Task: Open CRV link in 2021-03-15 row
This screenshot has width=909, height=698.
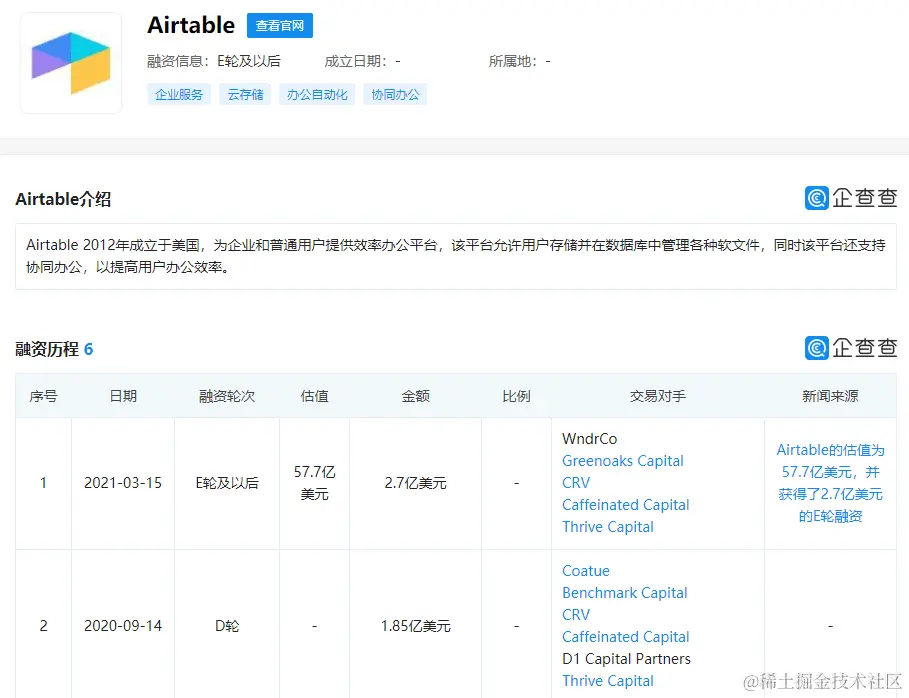Action: pos(576,483)
